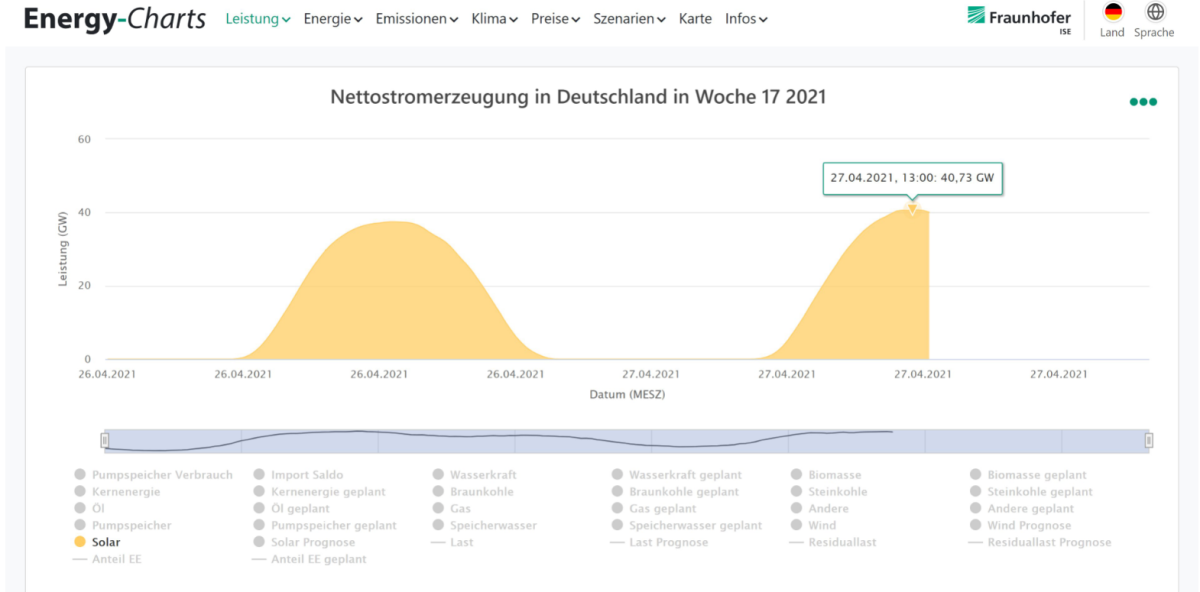
Task: Click the left handle of range navigator
Action: pyautogui.click(x=105, y=440)
